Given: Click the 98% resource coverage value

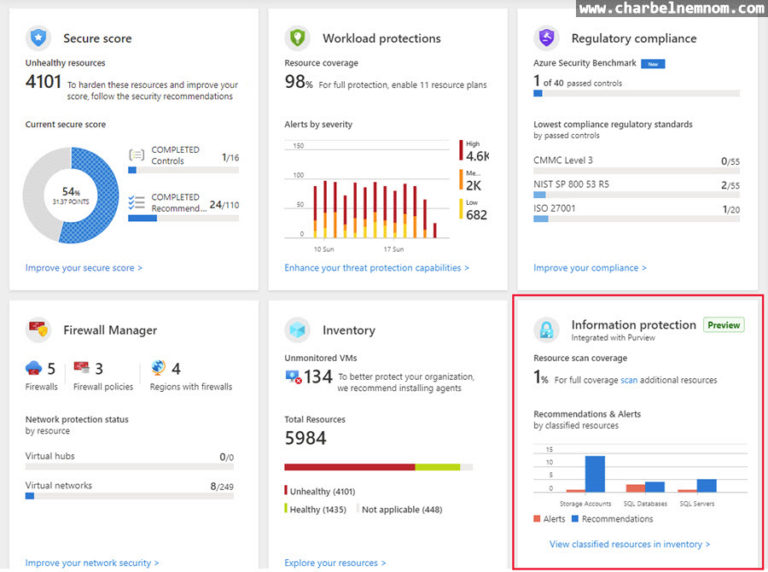Looking at the screenshot, I should coord(298,82).
